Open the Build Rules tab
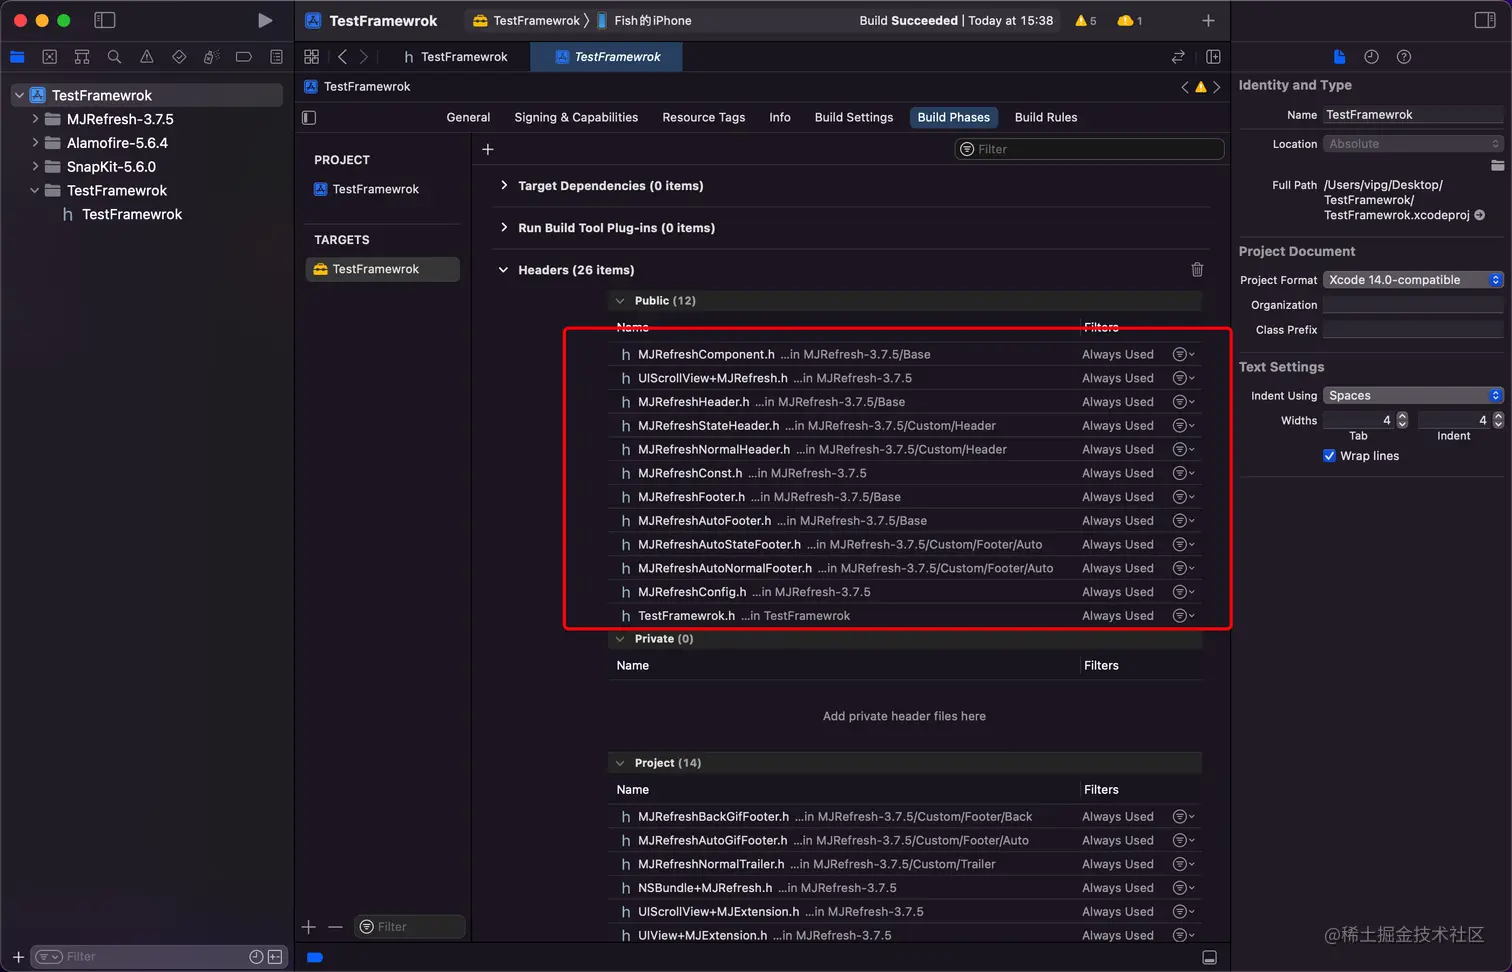 1046,117
